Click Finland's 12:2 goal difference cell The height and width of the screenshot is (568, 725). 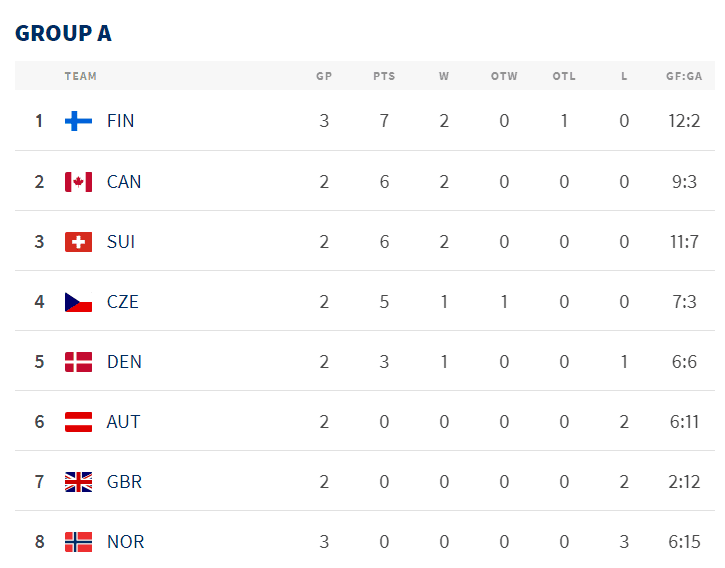point(684,121)
